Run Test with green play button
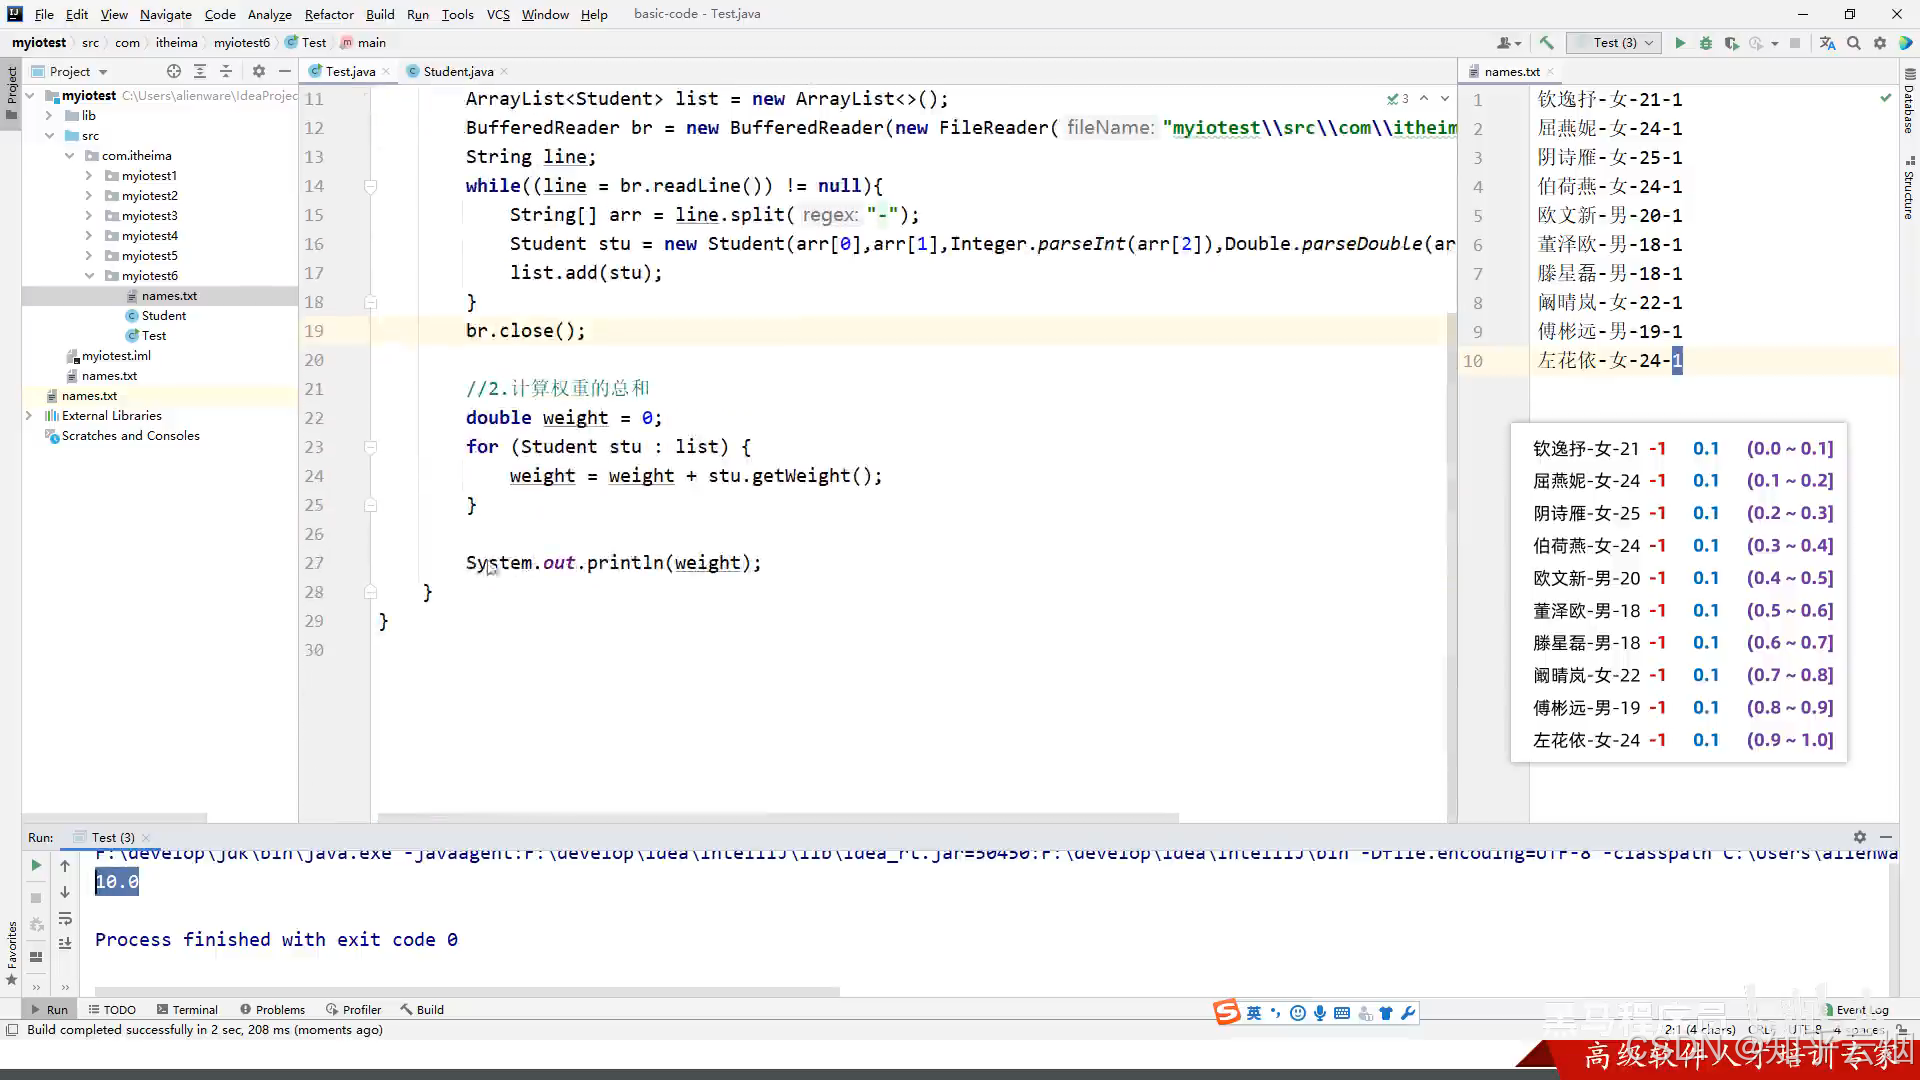The height and width of the screenshot is (1080, 1920). pyautogui.click(x=1680, y=43)
